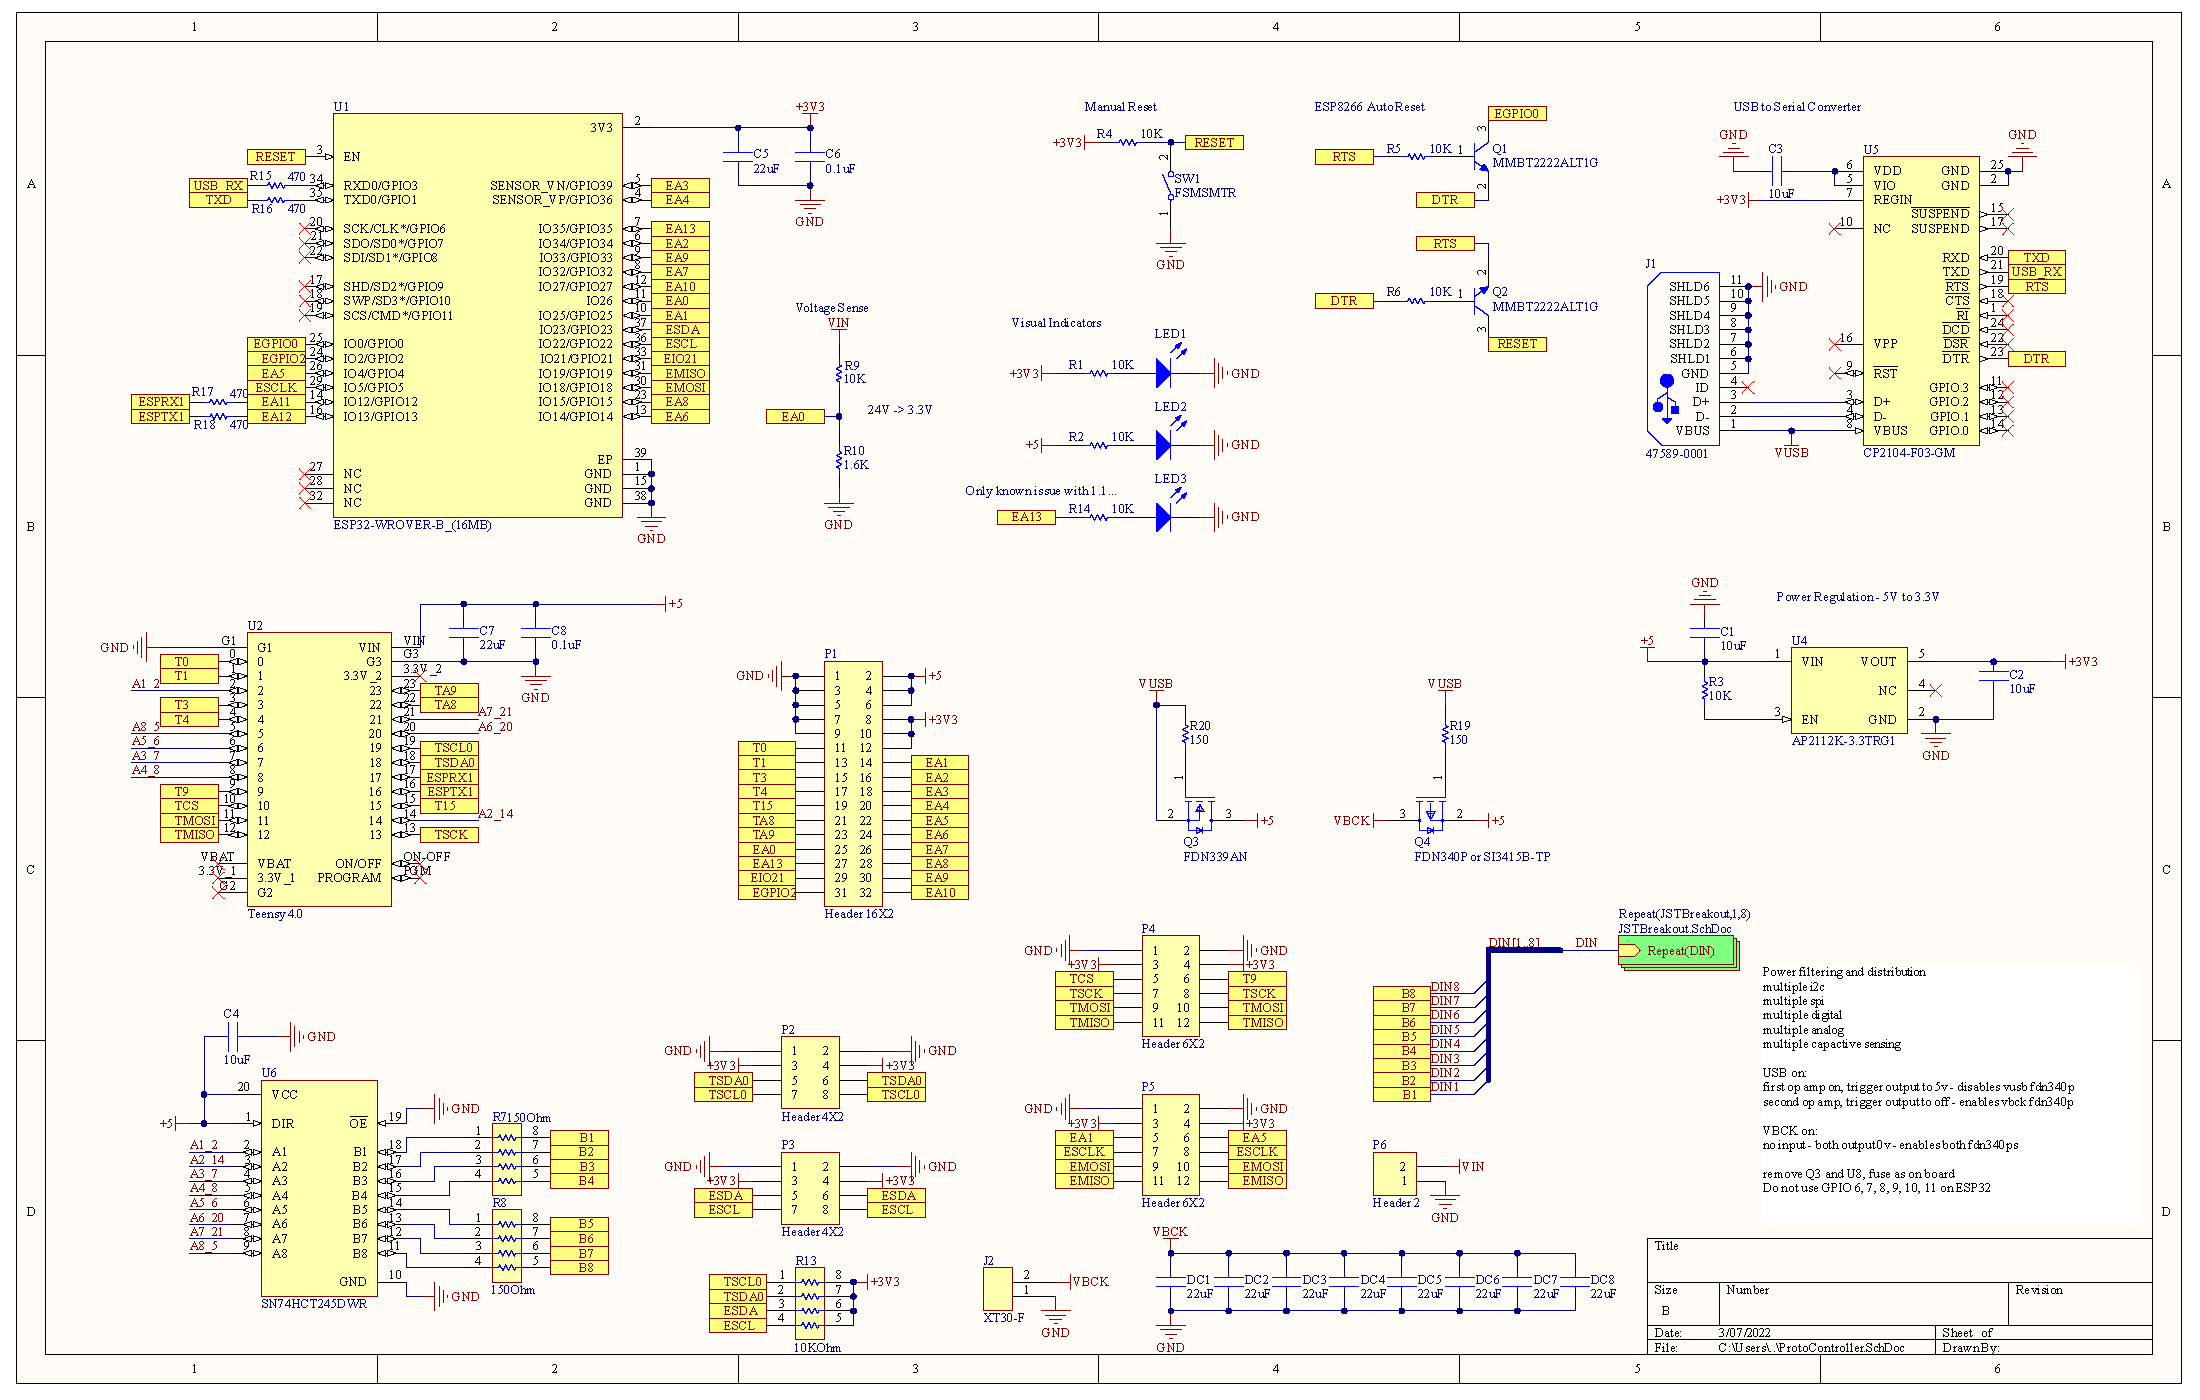This screenshot has width=2200, height=1400.
Task: Click the Visual Indicators section title
Action: (x=1055, y=323)
